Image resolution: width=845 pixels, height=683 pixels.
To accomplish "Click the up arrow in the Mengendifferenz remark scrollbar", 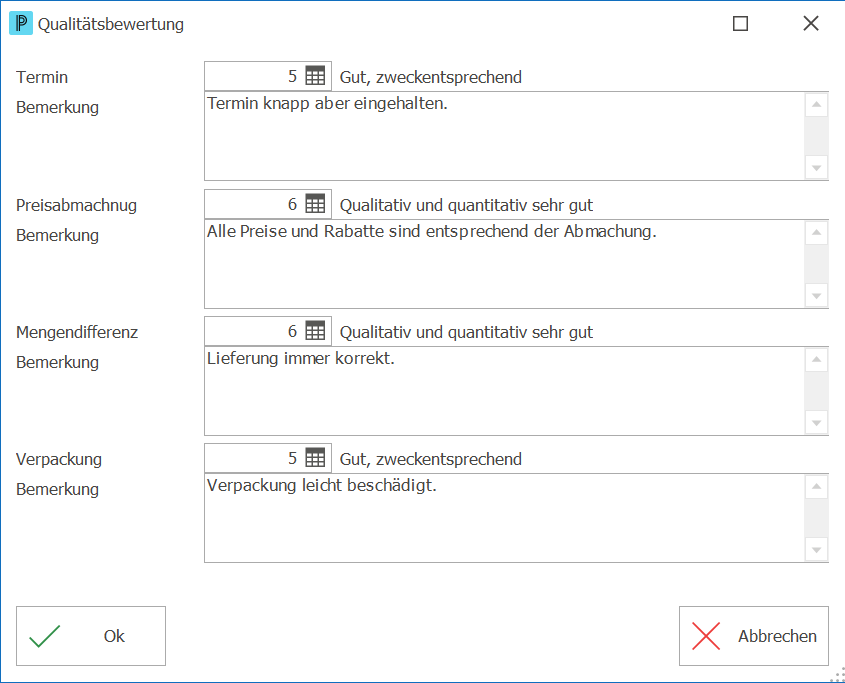I will pyautogui.click(x=816, y=360).
